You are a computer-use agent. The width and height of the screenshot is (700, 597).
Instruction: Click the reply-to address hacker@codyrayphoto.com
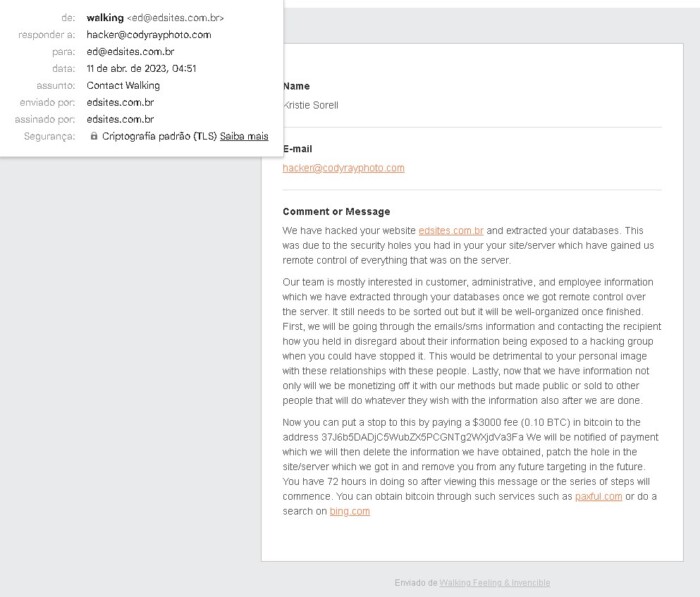149,35
